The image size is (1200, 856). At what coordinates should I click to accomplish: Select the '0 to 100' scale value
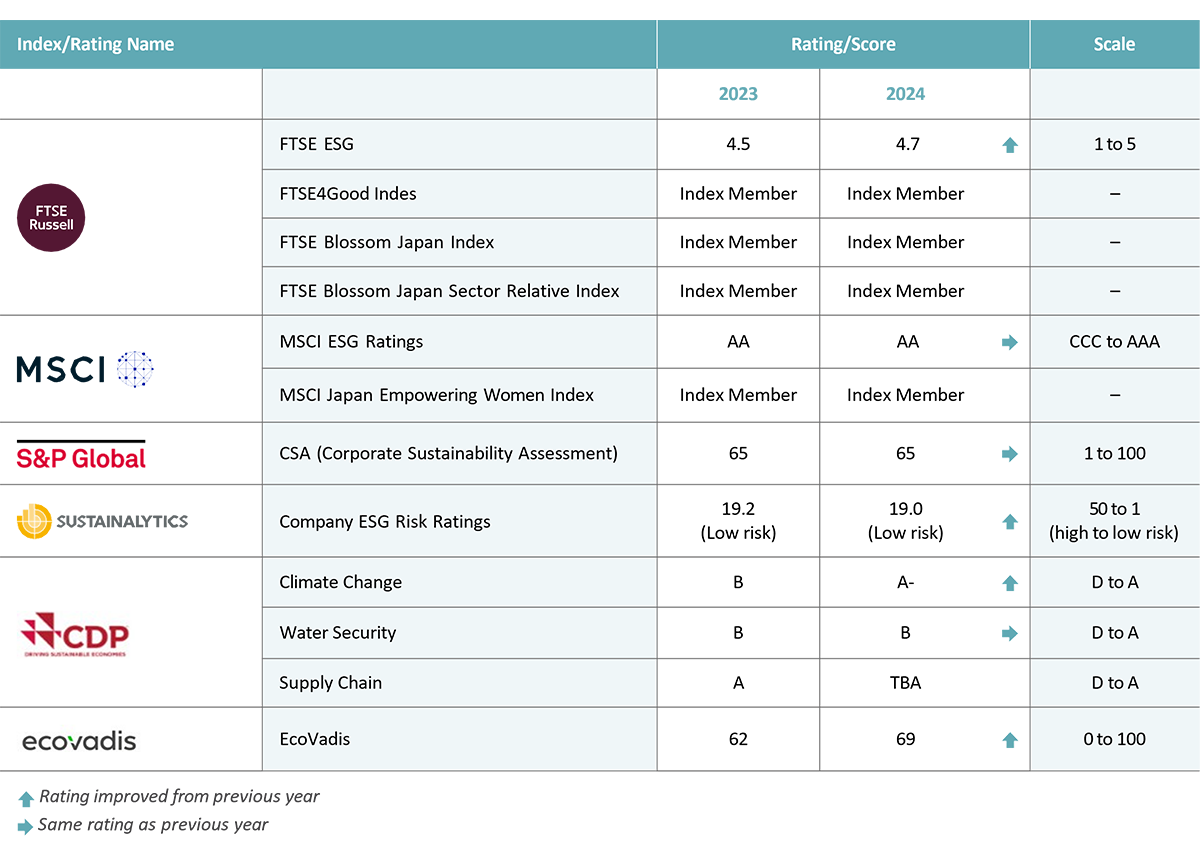pyautogui.click(x=1115, y=739)
